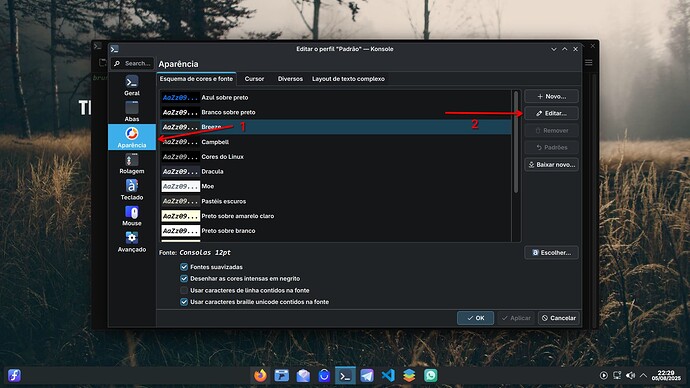The width and height of the screenshot is (690, 388).
Task: Select the Mouse settings section
Action: pos(132,216)
